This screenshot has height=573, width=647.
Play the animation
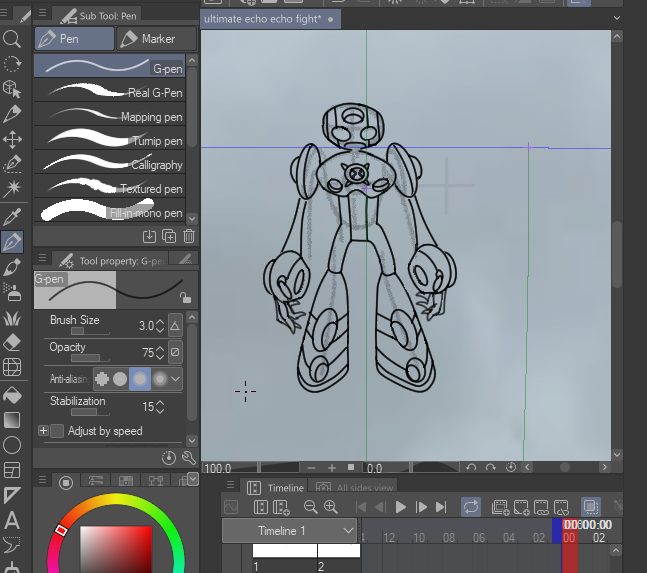pos(400,507)
